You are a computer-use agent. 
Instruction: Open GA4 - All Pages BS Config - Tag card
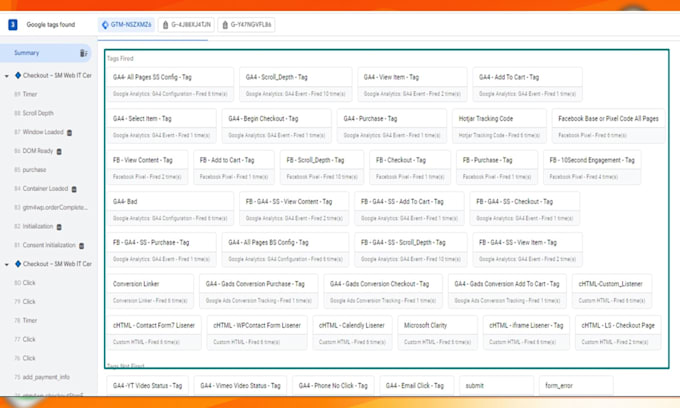(285, 250)
